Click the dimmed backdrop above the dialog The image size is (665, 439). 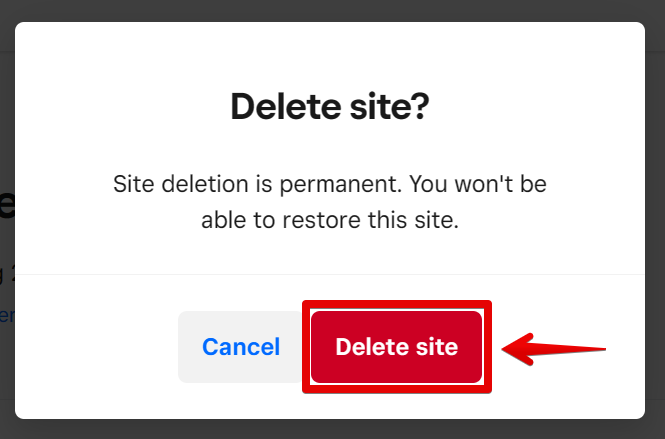click(330, 10)
